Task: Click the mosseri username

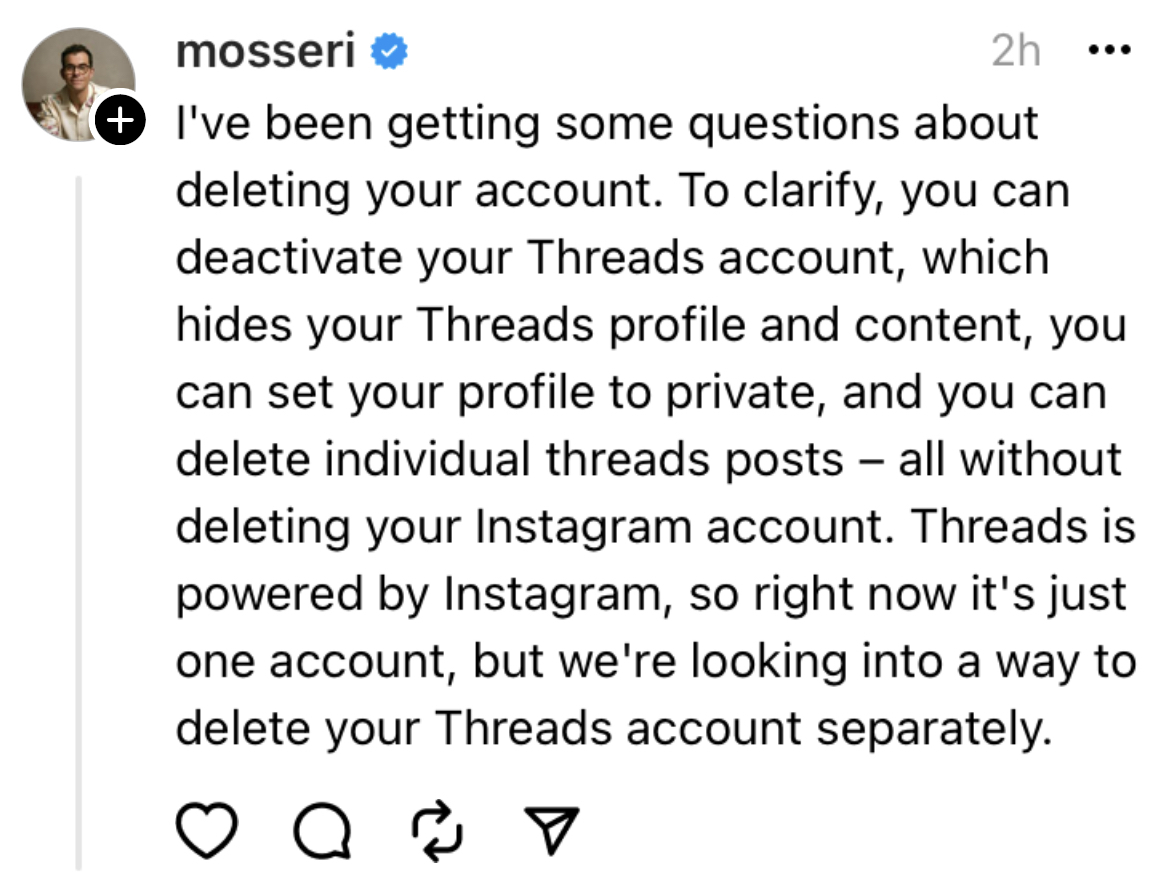Action: (265, 51)
